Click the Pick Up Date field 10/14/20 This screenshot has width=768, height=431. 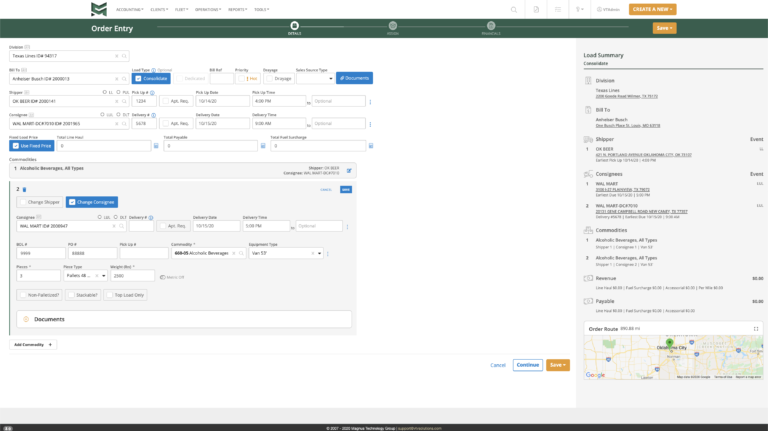[x=222, y=101]
